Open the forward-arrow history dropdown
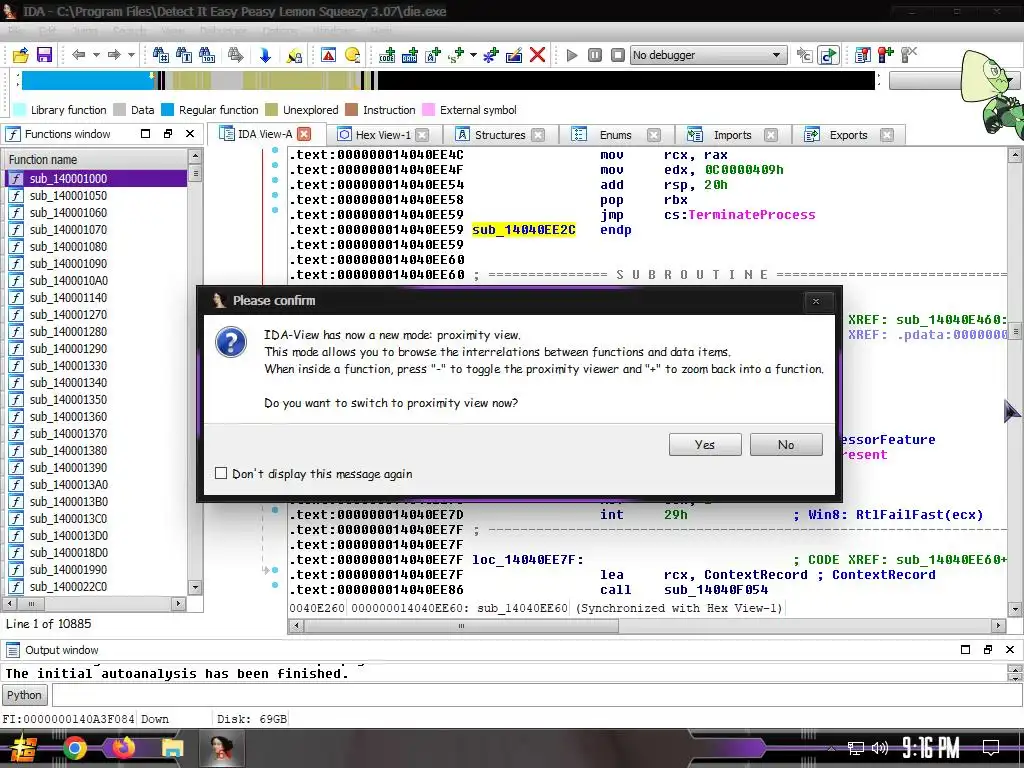Screen dimensions: 1024x768 tap(131, 55)
